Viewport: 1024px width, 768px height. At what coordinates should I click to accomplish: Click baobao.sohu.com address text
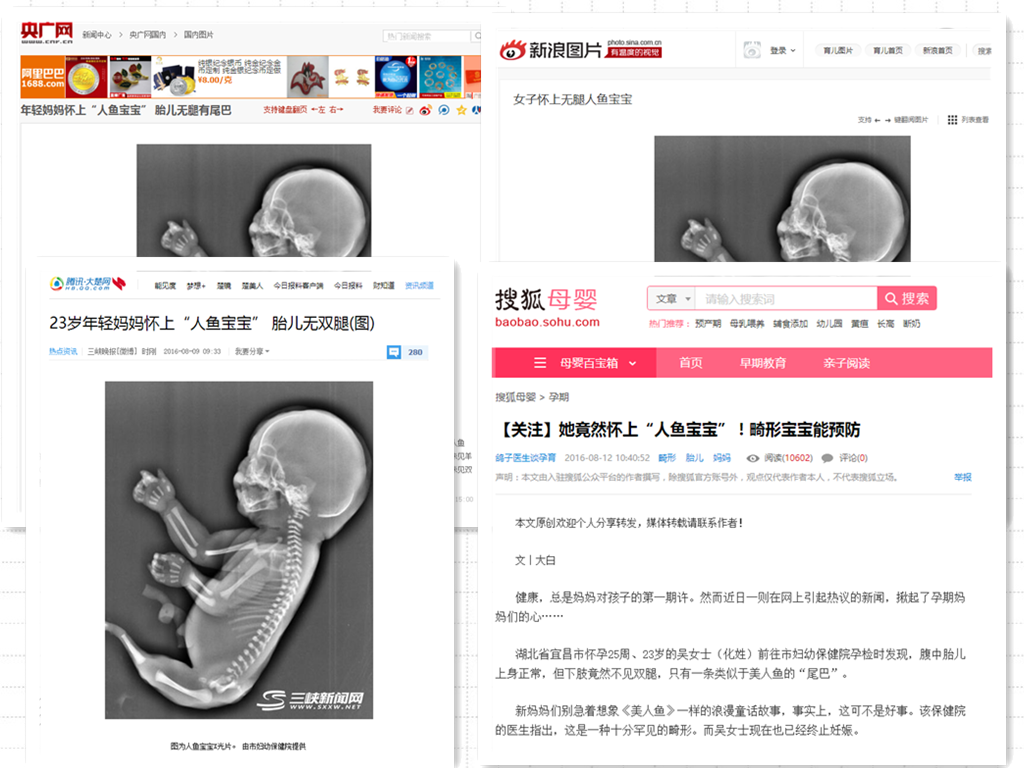(547, 322)
